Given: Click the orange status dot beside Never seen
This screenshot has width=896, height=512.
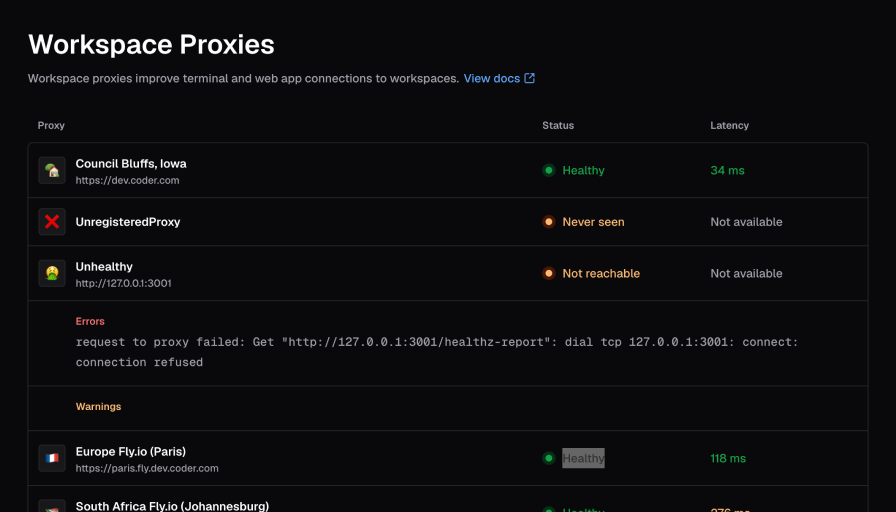Looking at the screenshot, I should coord(549,222).
